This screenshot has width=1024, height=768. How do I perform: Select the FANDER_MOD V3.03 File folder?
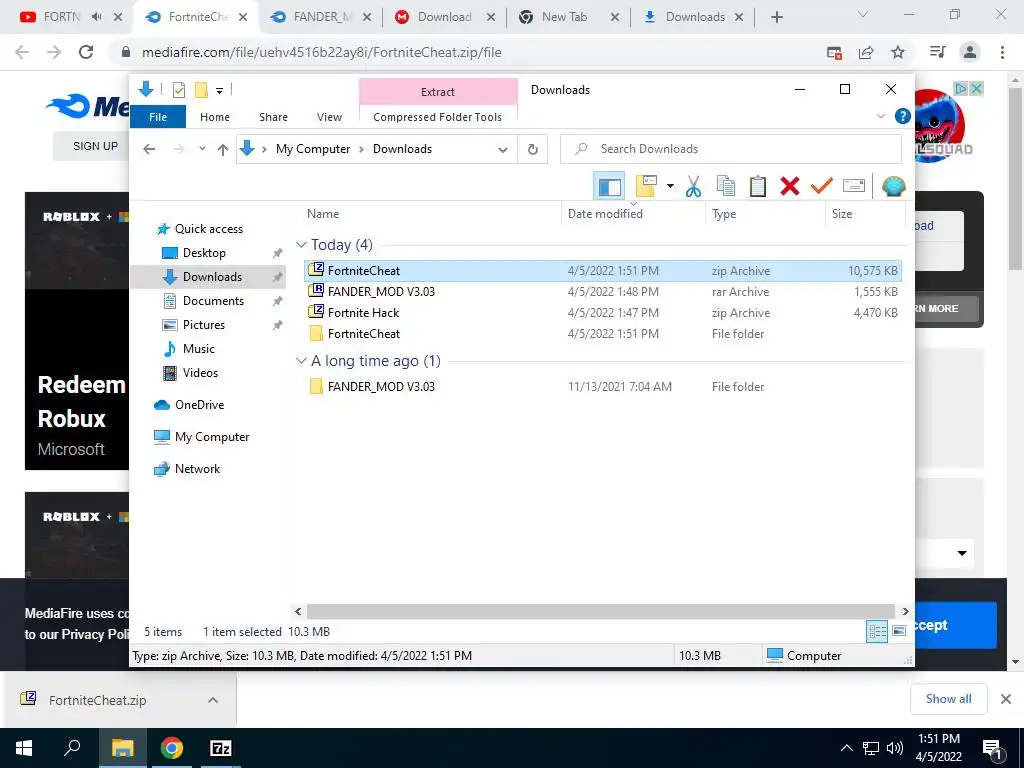pos(603,386)
